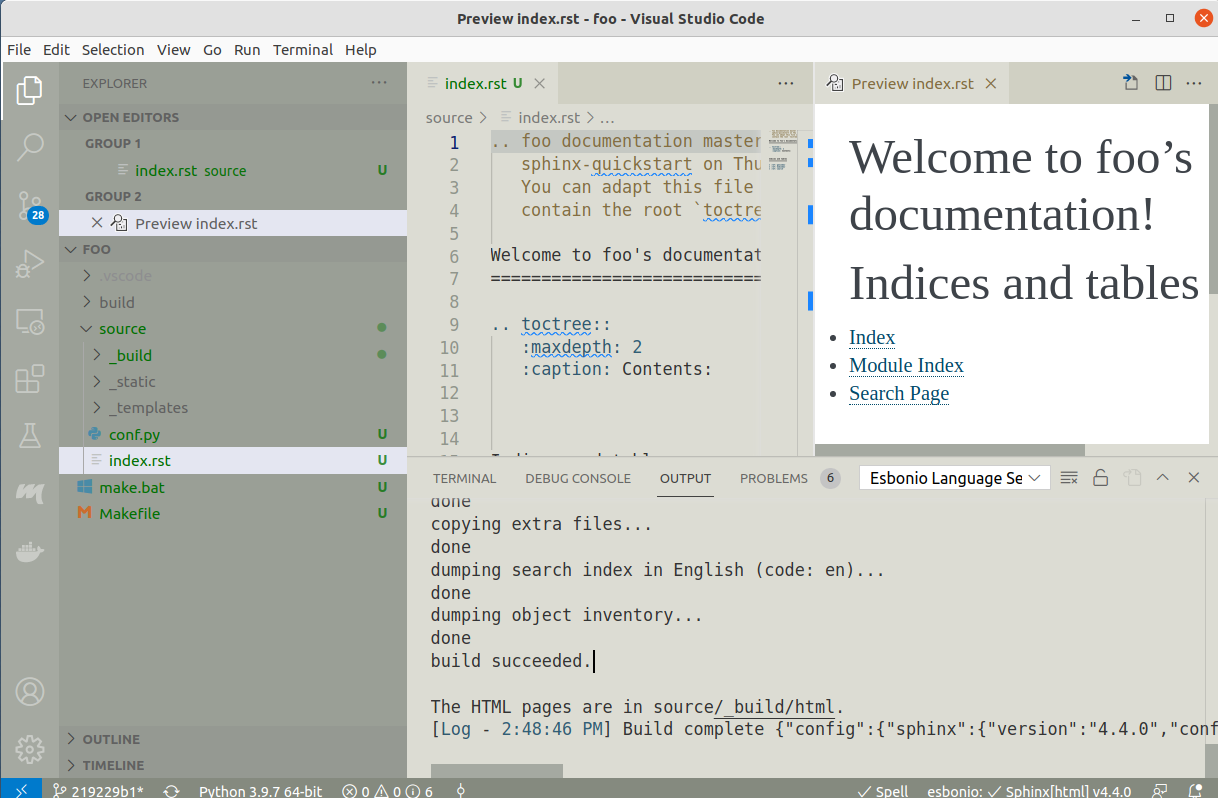Open the Output channel dropdown showing Esbonio
This screenshot has height=798, width=1218.
[953, 478]
